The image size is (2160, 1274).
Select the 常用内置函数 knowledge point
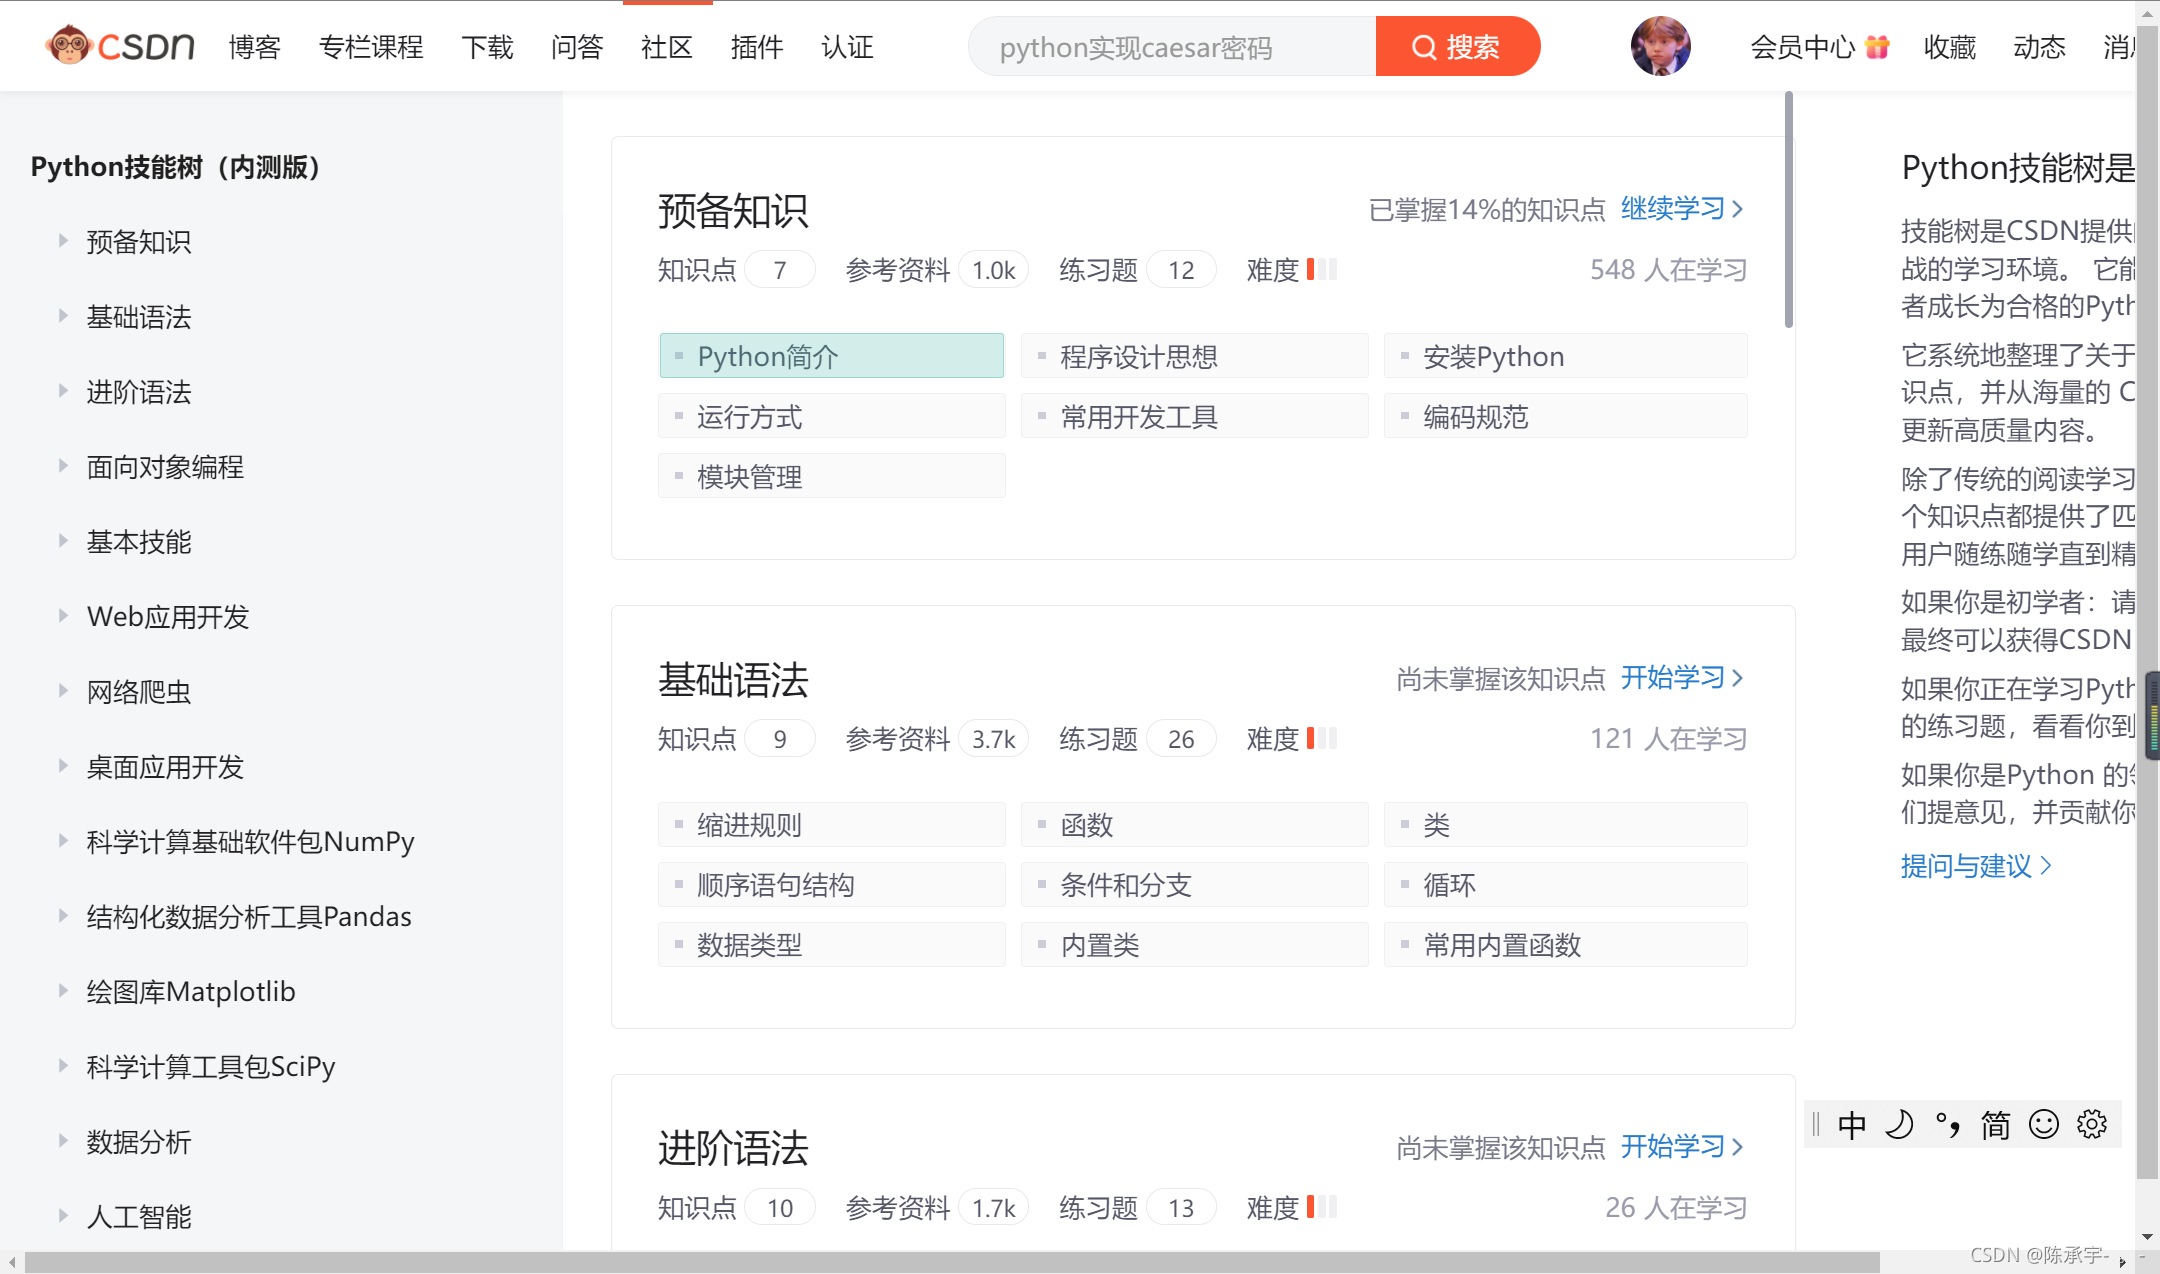tap(1566, 945)
